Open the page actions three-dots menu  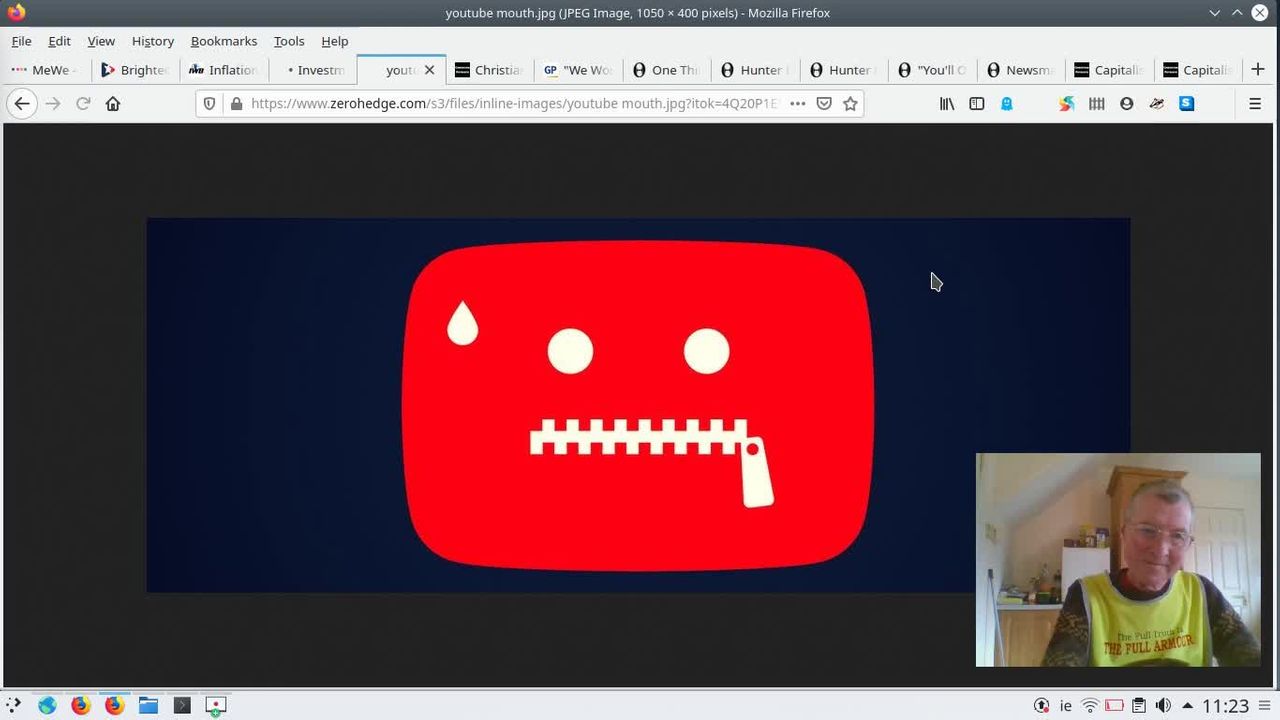[x=797, y=104]
